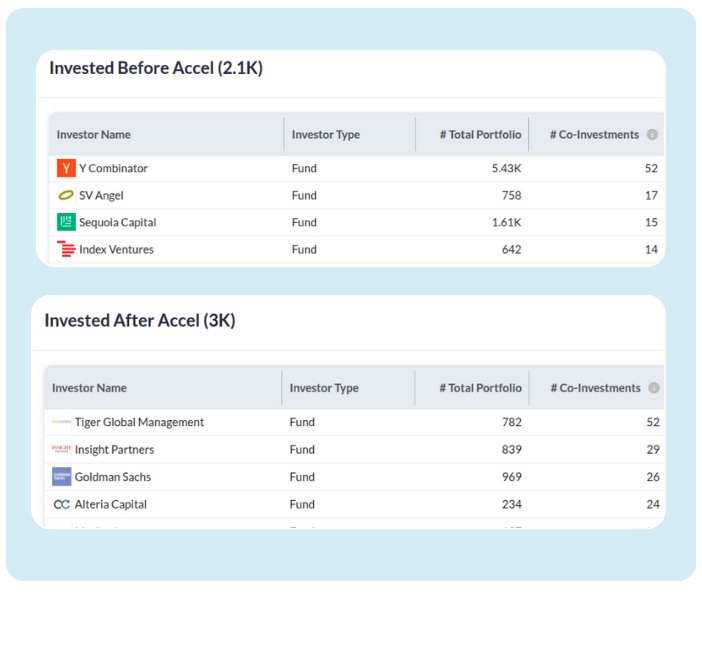Click Goldman Sachs' portfolio value 969
This screenshot has width=702, height=665.
coord(512,477)
